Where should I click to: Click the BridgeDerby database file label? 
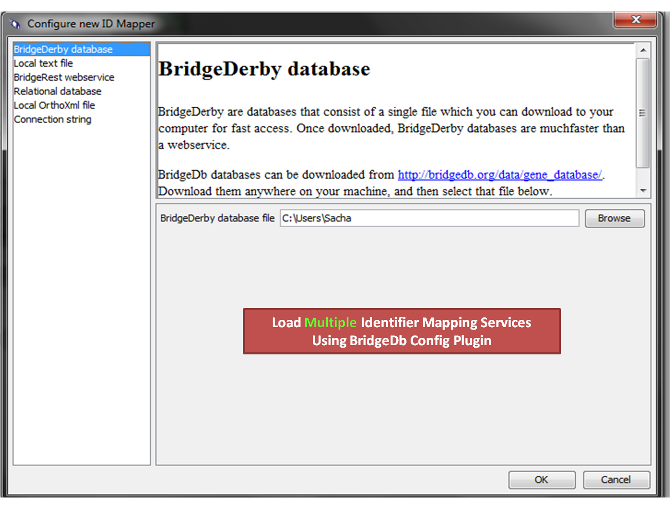[x=217, y=218]
